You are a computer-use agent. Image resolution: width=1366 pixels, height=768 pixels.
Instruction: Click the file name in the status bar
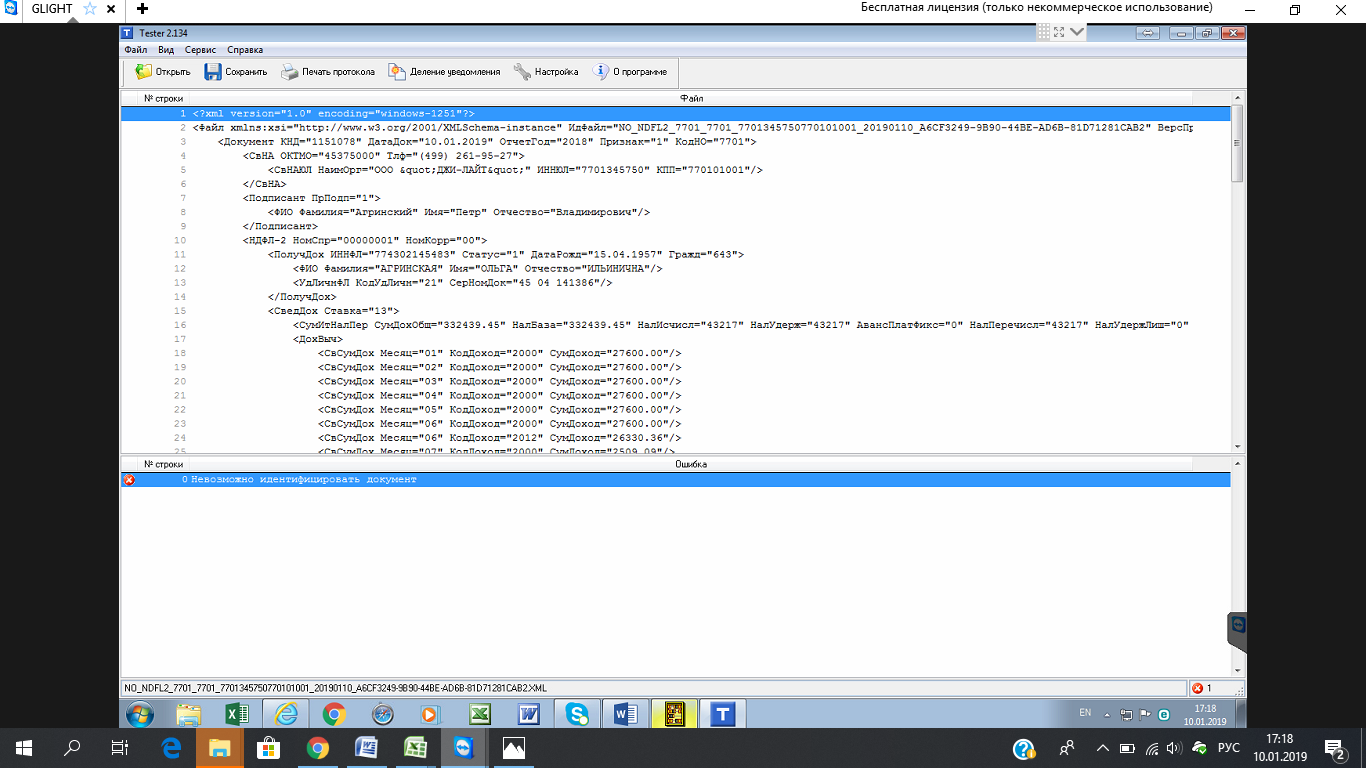pos(335,688)
